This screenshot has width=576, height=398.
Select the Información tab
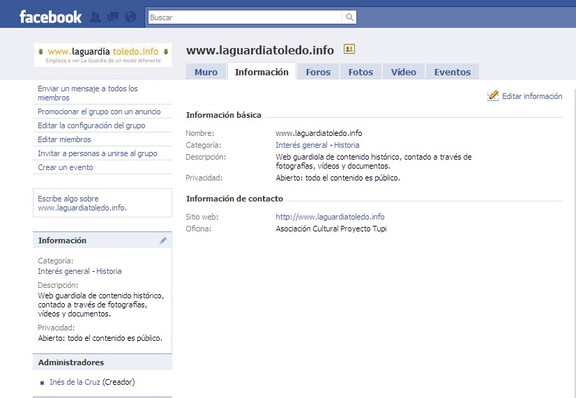(x=262, y=72)
